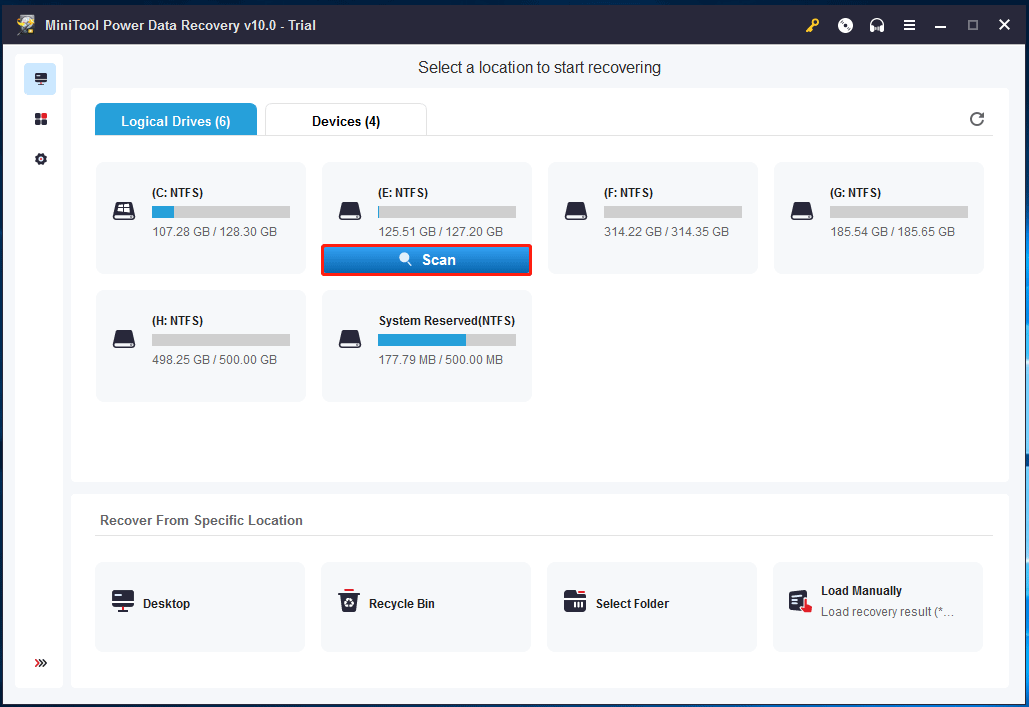Close the MiniTool window
The width and height of the screenshot is (1029, 707).
1004,25
